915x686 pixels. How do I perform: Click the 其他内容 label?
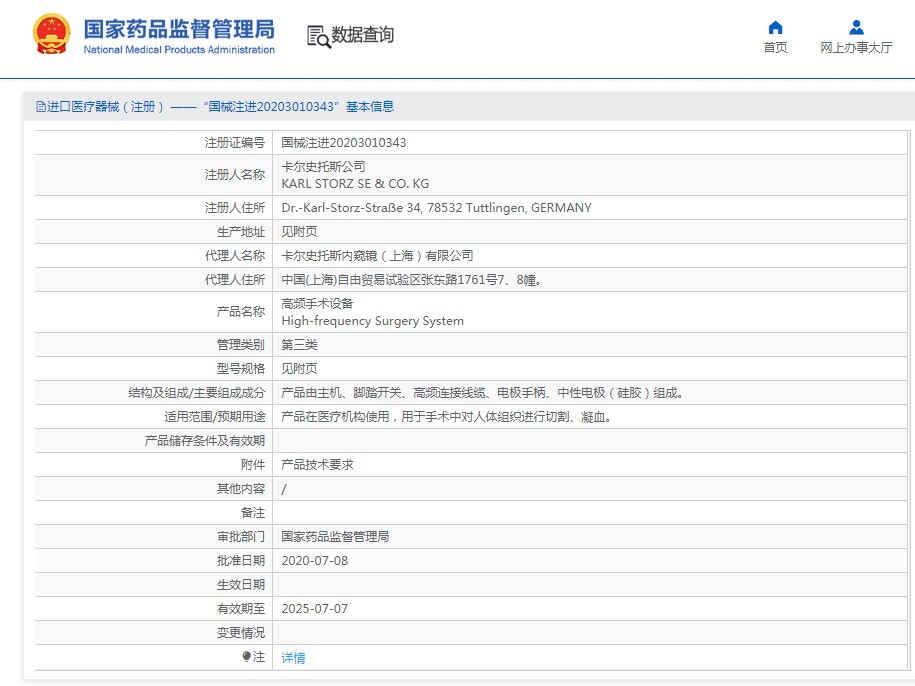(240, 489)
